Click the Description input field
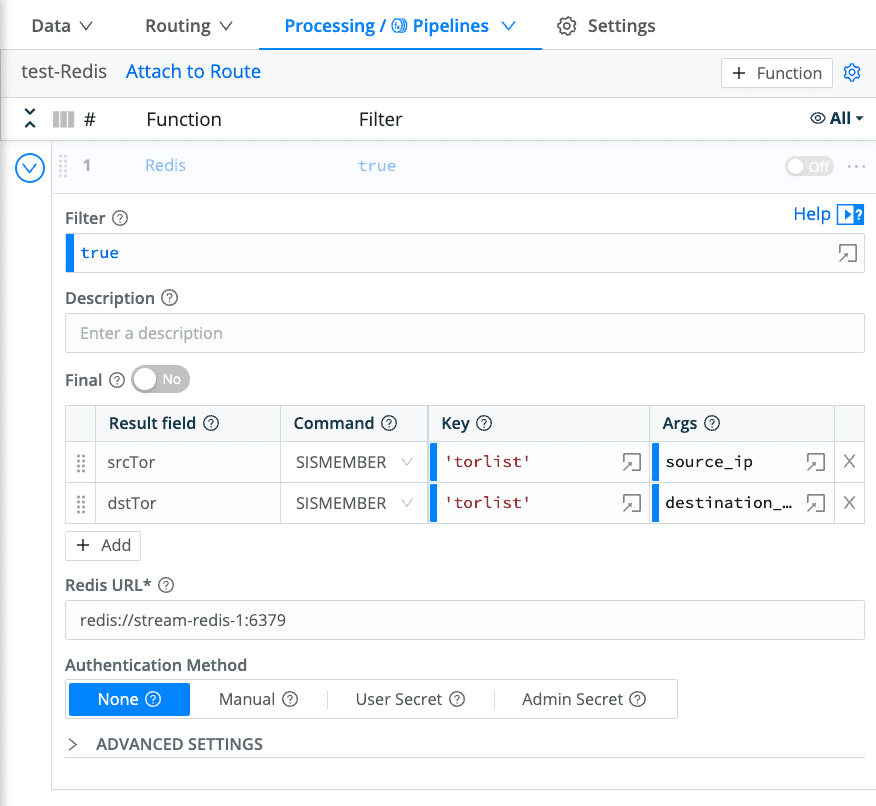 pyautogui.click(x=464, y=333)
